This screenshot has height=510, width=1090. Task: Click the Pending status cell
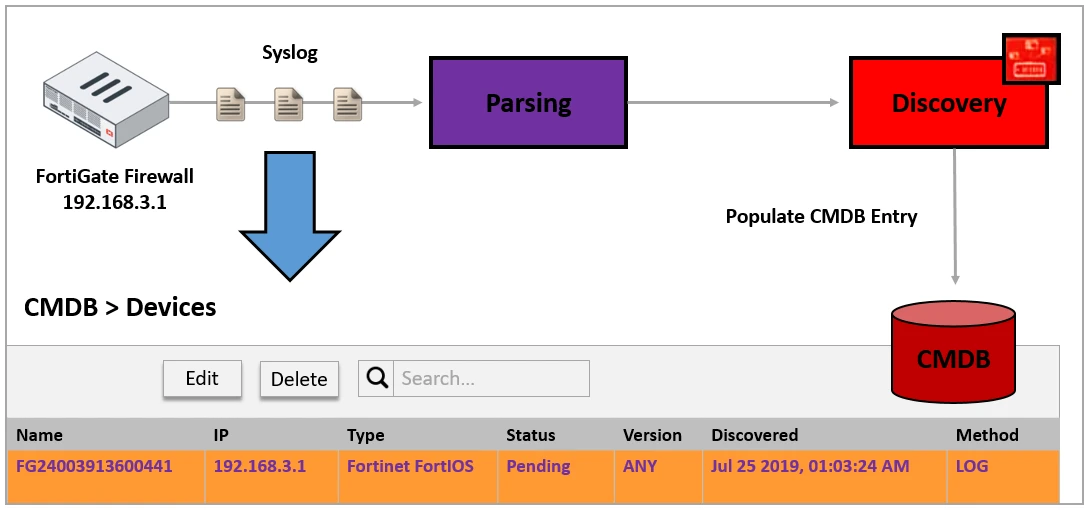(x=538, y=466)
